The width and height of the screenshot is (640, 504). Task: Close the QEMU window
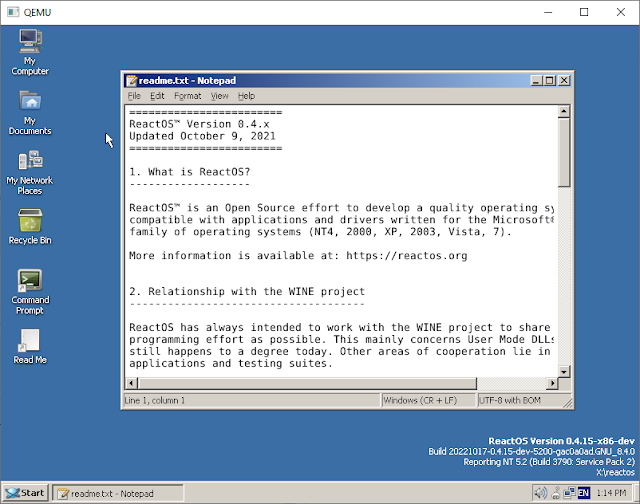[620, 12]
